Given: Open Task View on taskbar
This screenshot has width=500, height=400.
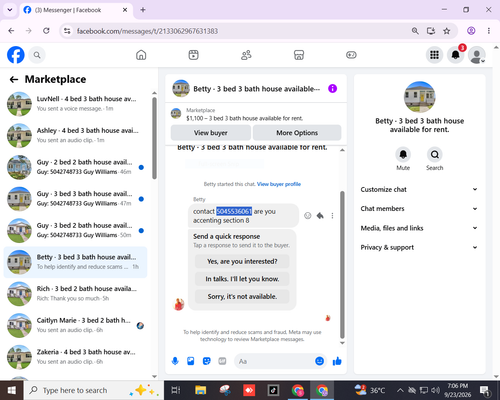Looking at the screenshot, I should [x=176, y=390].
